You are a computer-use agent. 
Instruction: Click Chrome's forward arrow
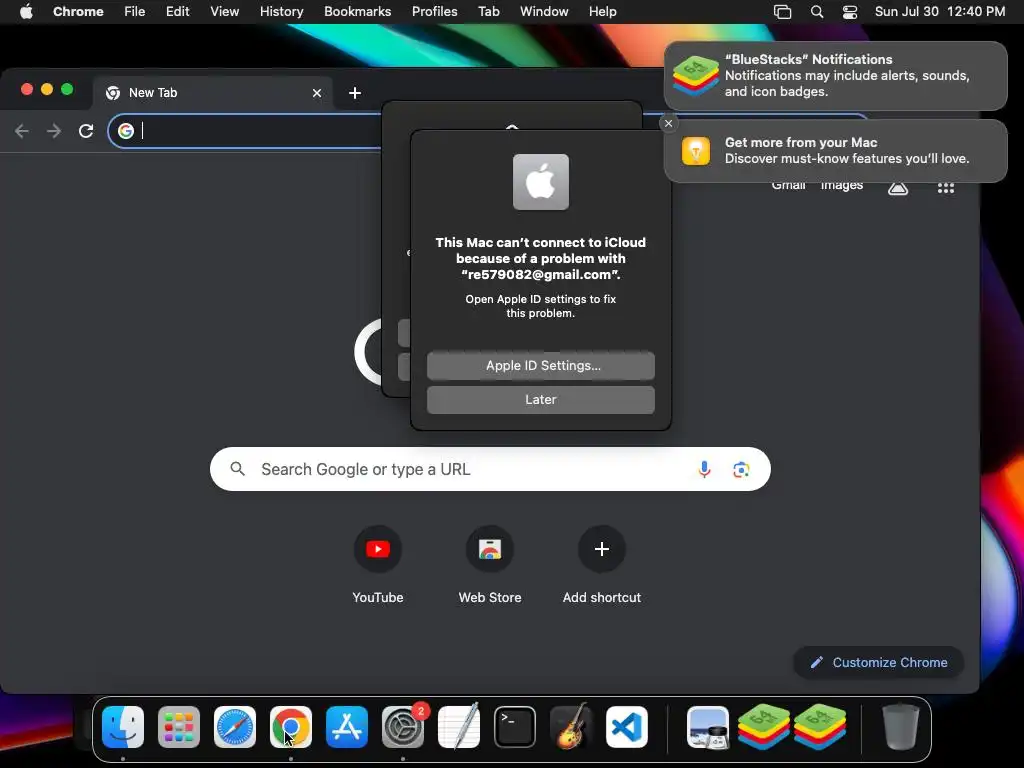click(x=54, y=131)
